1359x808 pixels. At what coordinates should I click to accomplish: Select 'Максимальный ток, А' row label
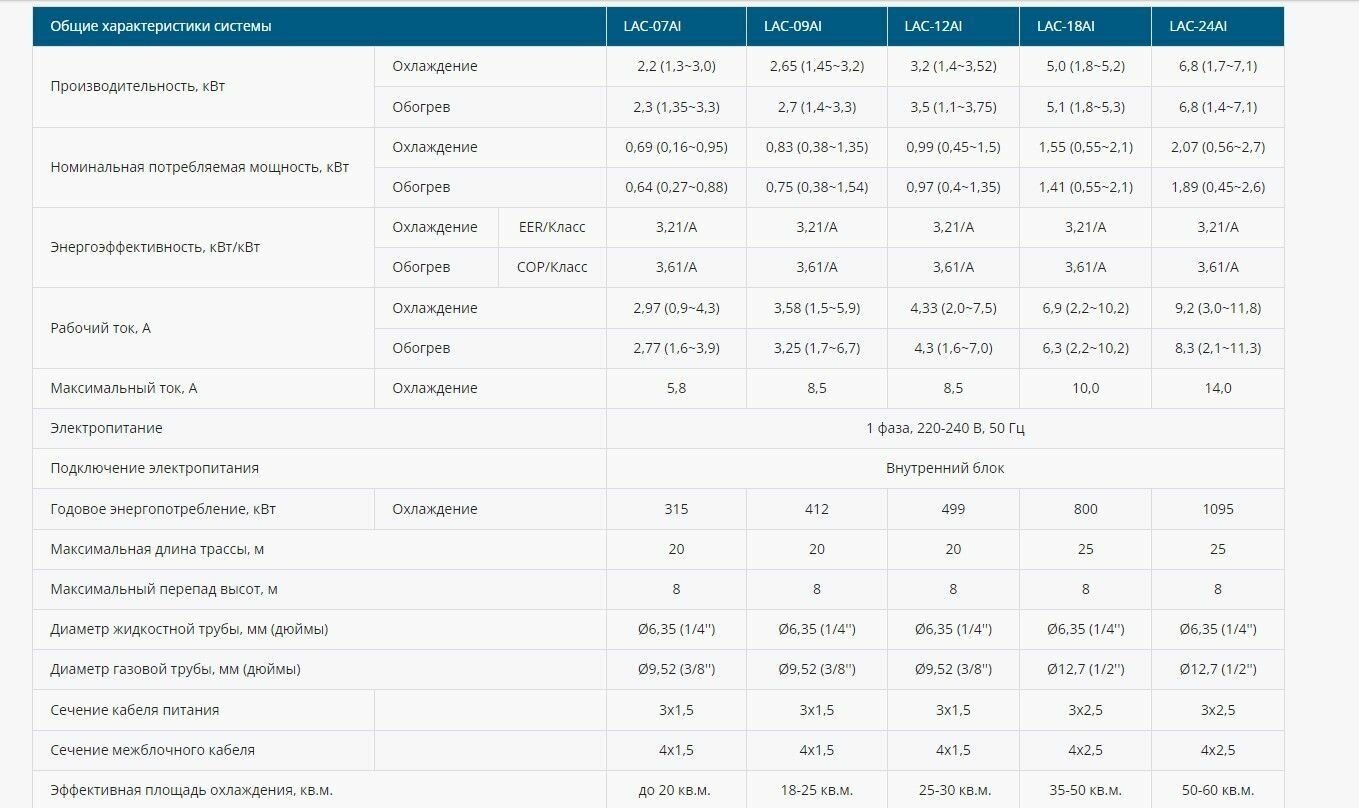coord(124,388)
